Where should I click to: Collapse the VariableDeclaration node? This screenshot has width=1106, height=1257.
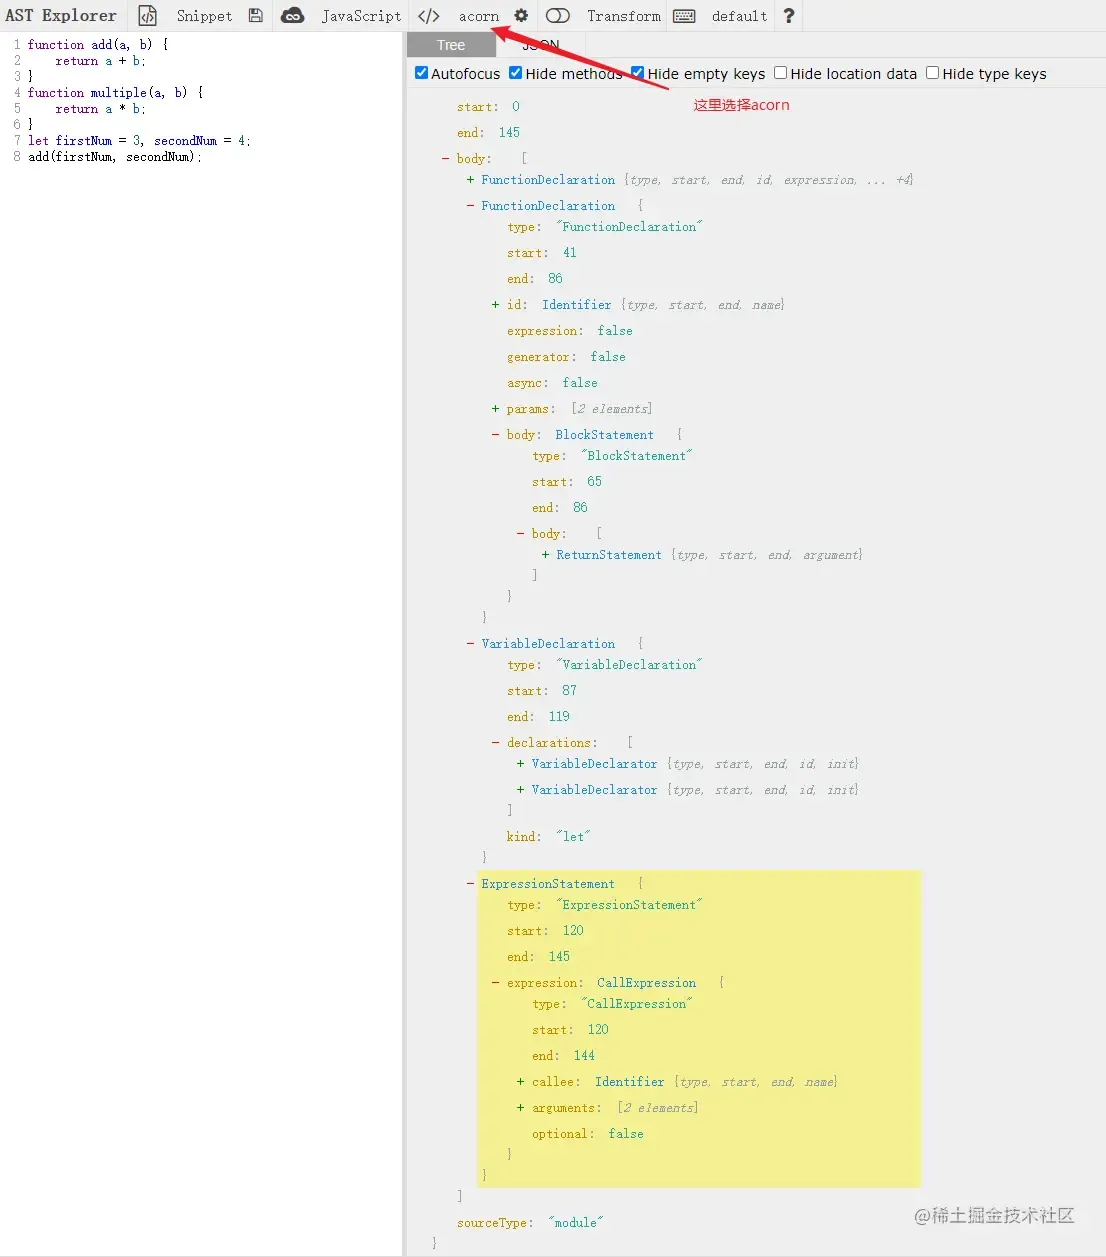point(470,644)
